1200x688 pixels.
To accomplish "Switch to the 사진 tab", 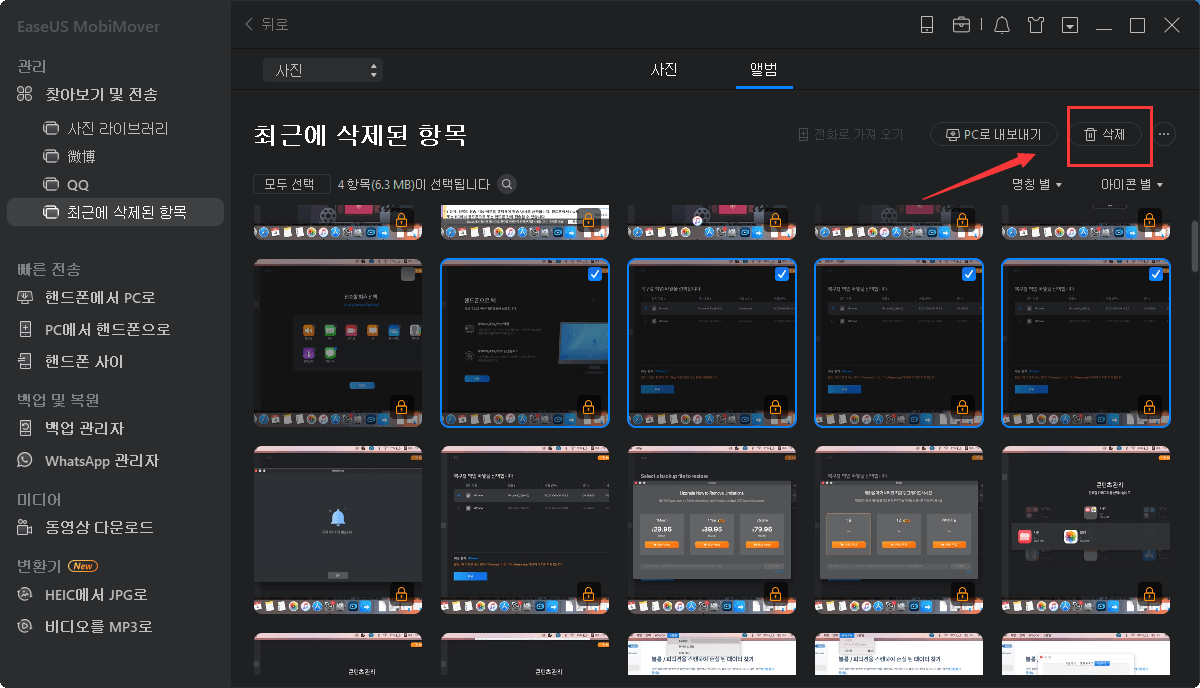I will [x=664, y=70].
